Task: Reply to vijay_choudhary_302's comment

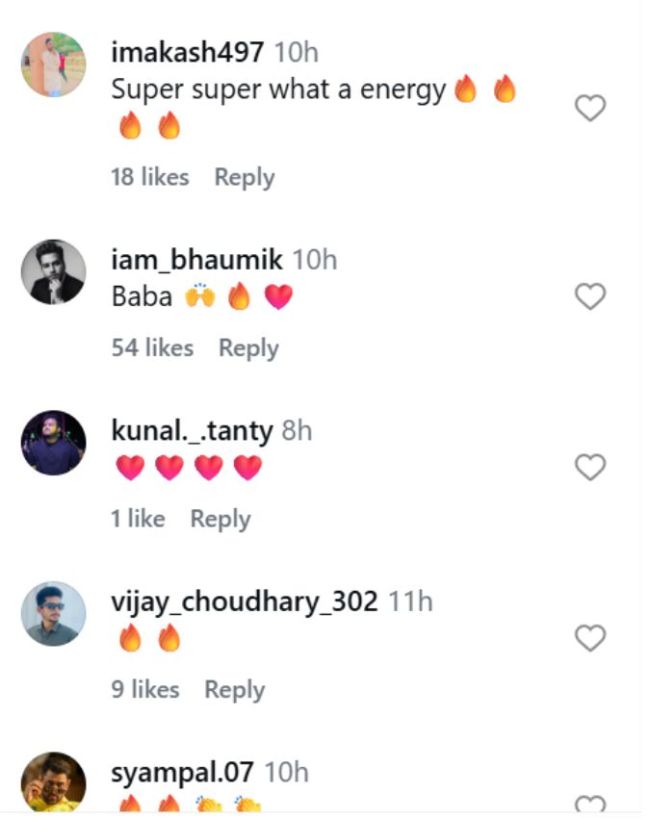Action: tap(234, 690)
